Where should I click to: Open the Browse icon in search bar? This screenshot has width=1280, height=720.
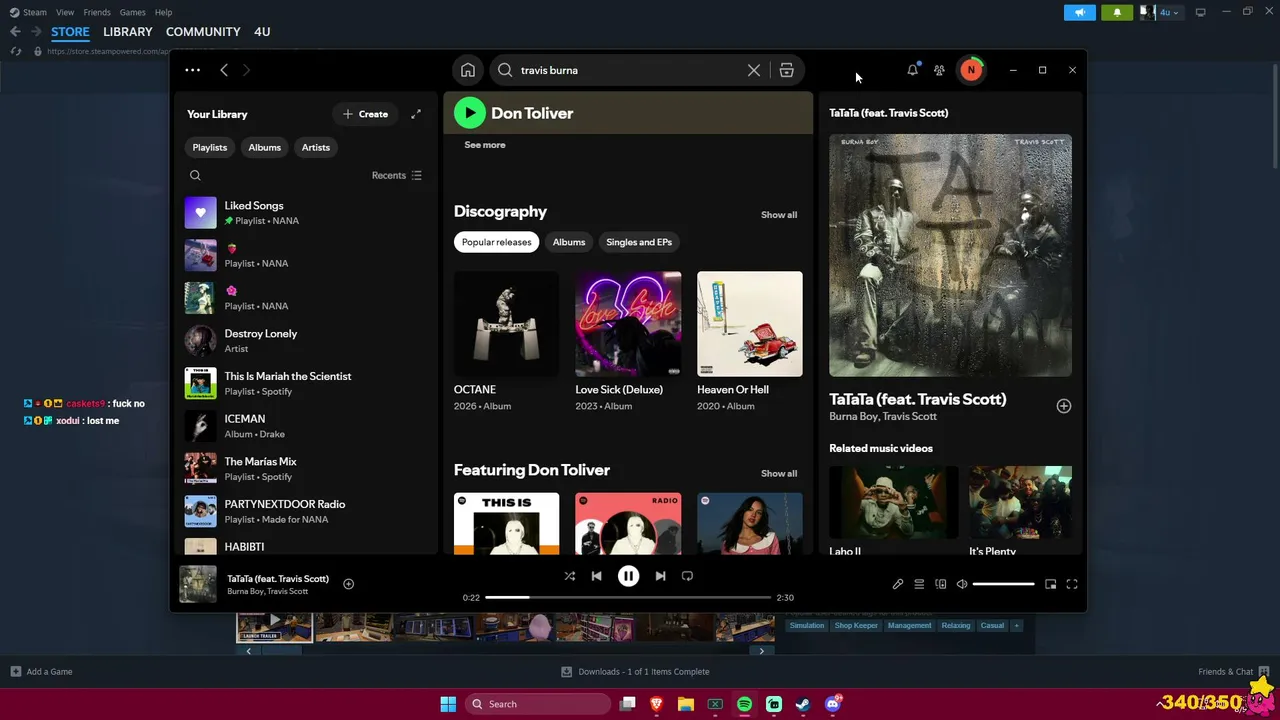click(787, 70)
